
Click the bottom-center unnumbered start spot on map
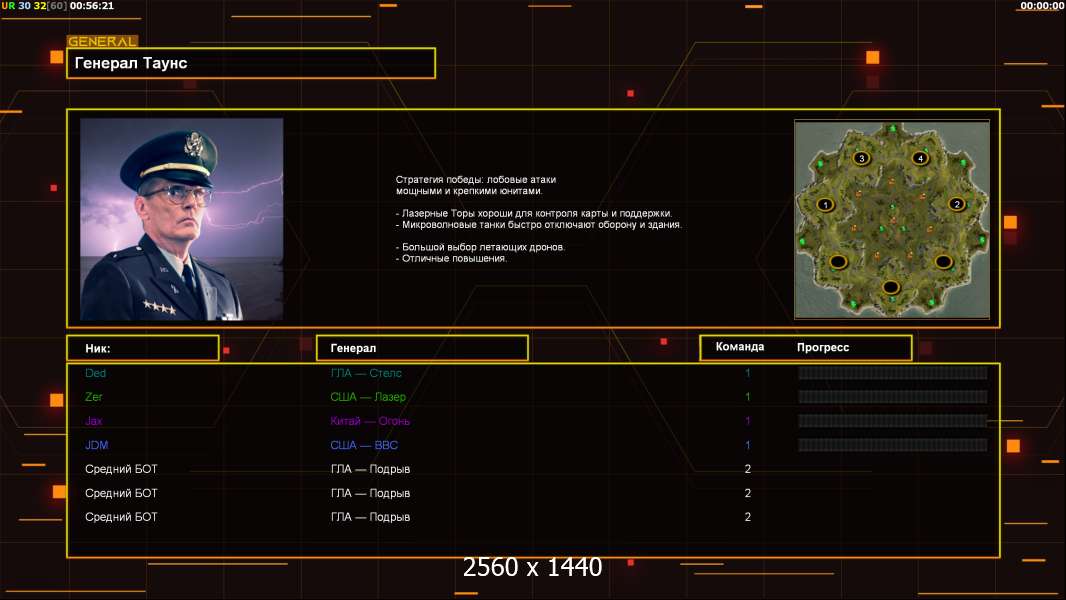pos(890,287)
